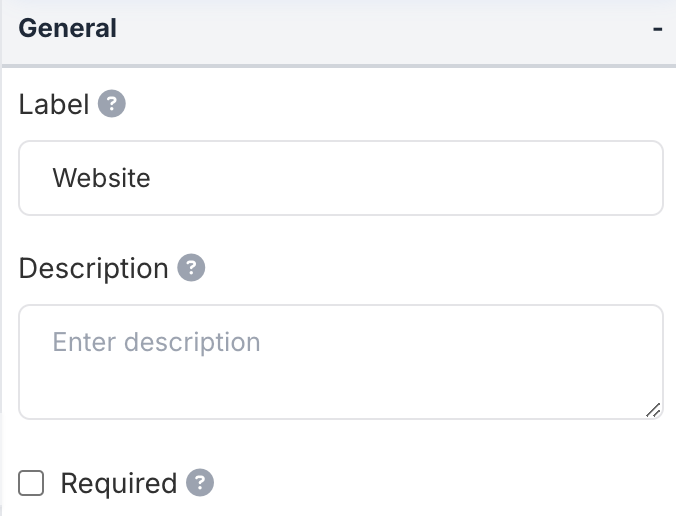
Task: Click inside the Description textarea
Action: [340, 362]
